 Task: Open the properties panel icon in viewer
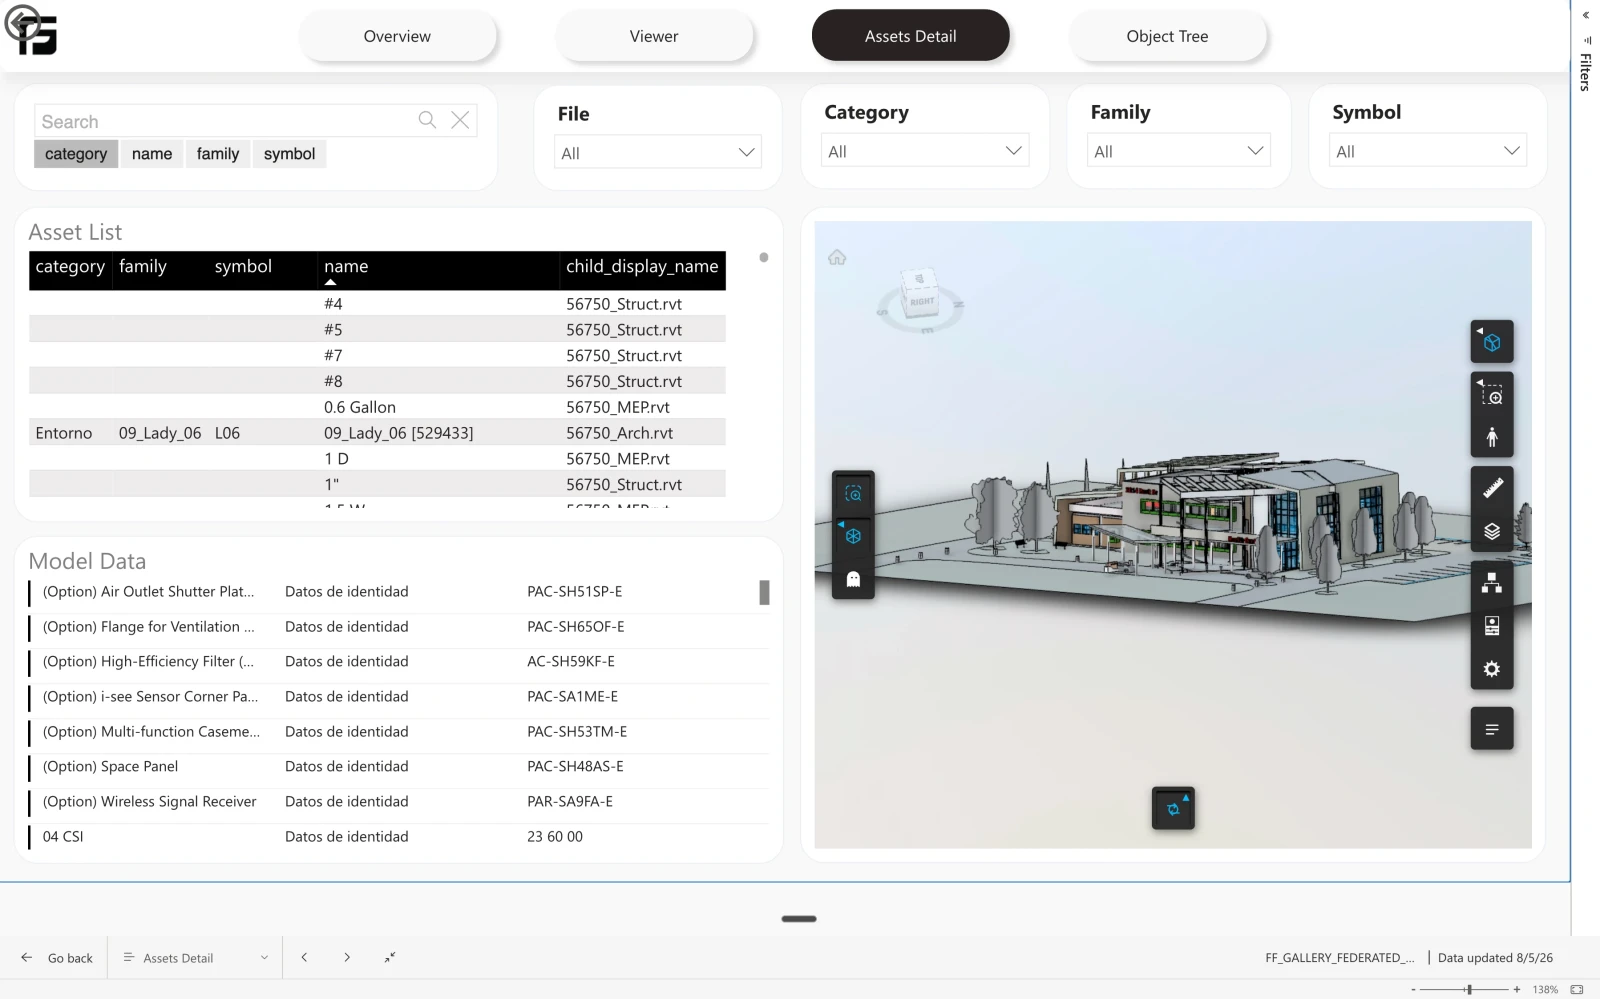[1491, 626]
